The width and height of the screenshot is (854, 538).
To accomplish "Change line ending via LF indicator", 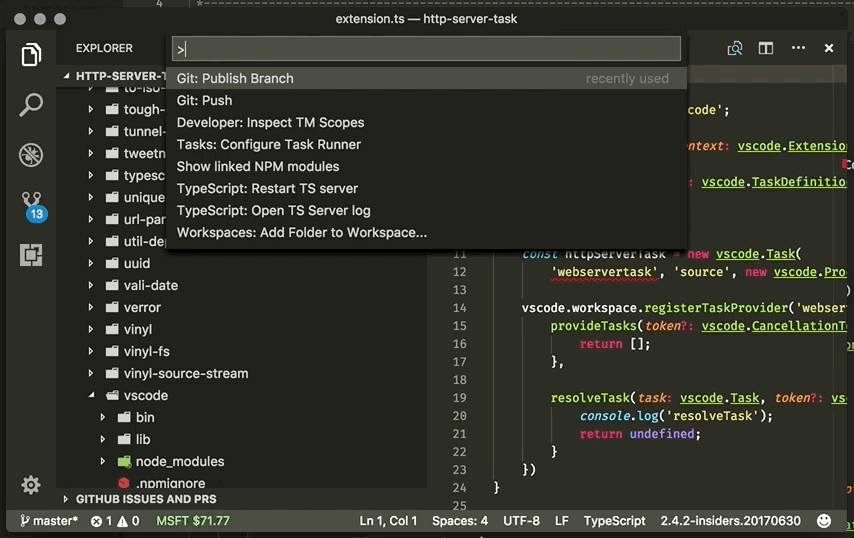I will (x=562, y=521).
